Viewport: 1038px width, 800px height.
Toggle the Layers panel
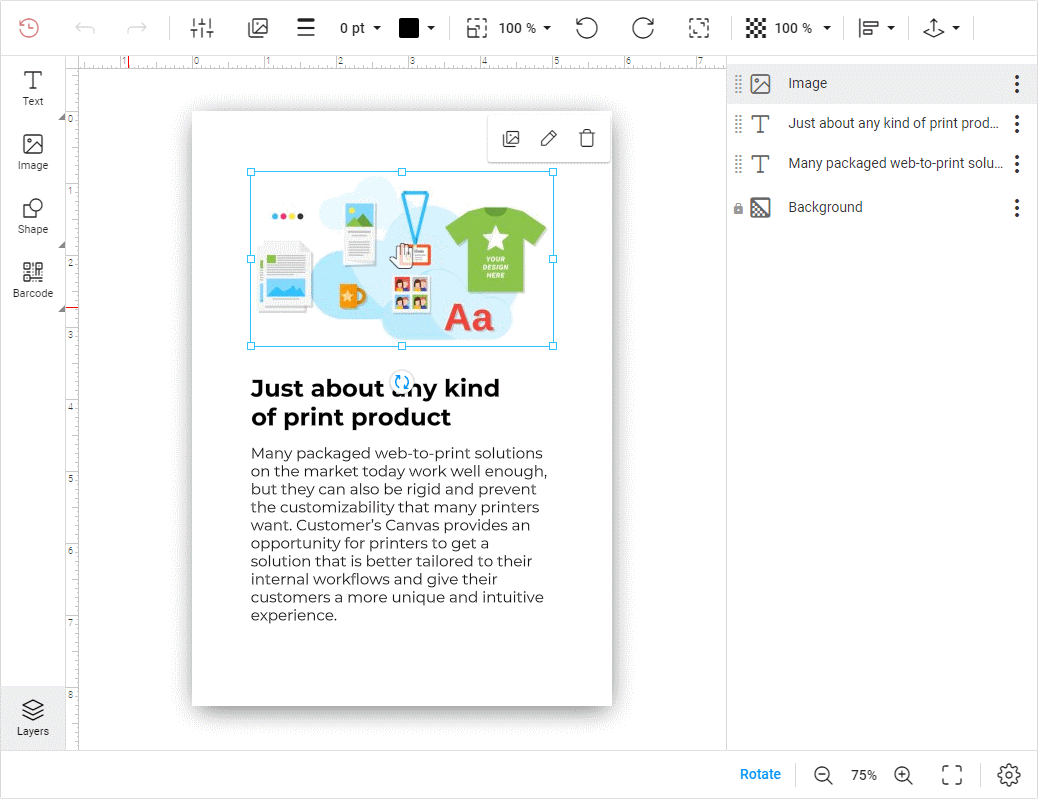point(32,719)
